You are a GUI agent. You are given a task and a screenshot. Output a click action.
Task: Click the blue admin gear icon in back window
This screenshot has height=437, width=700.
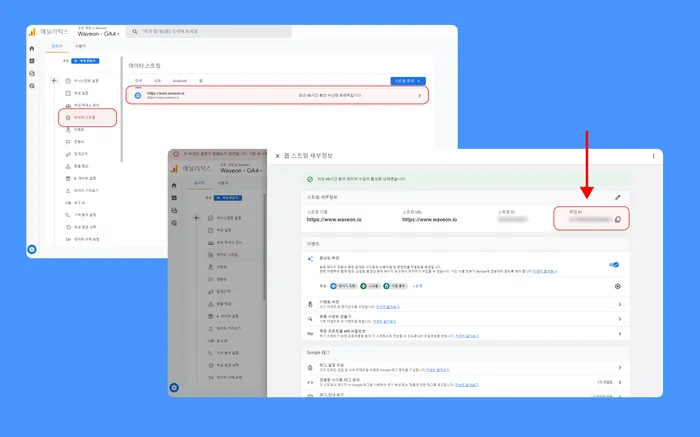[x=32, y=248]
